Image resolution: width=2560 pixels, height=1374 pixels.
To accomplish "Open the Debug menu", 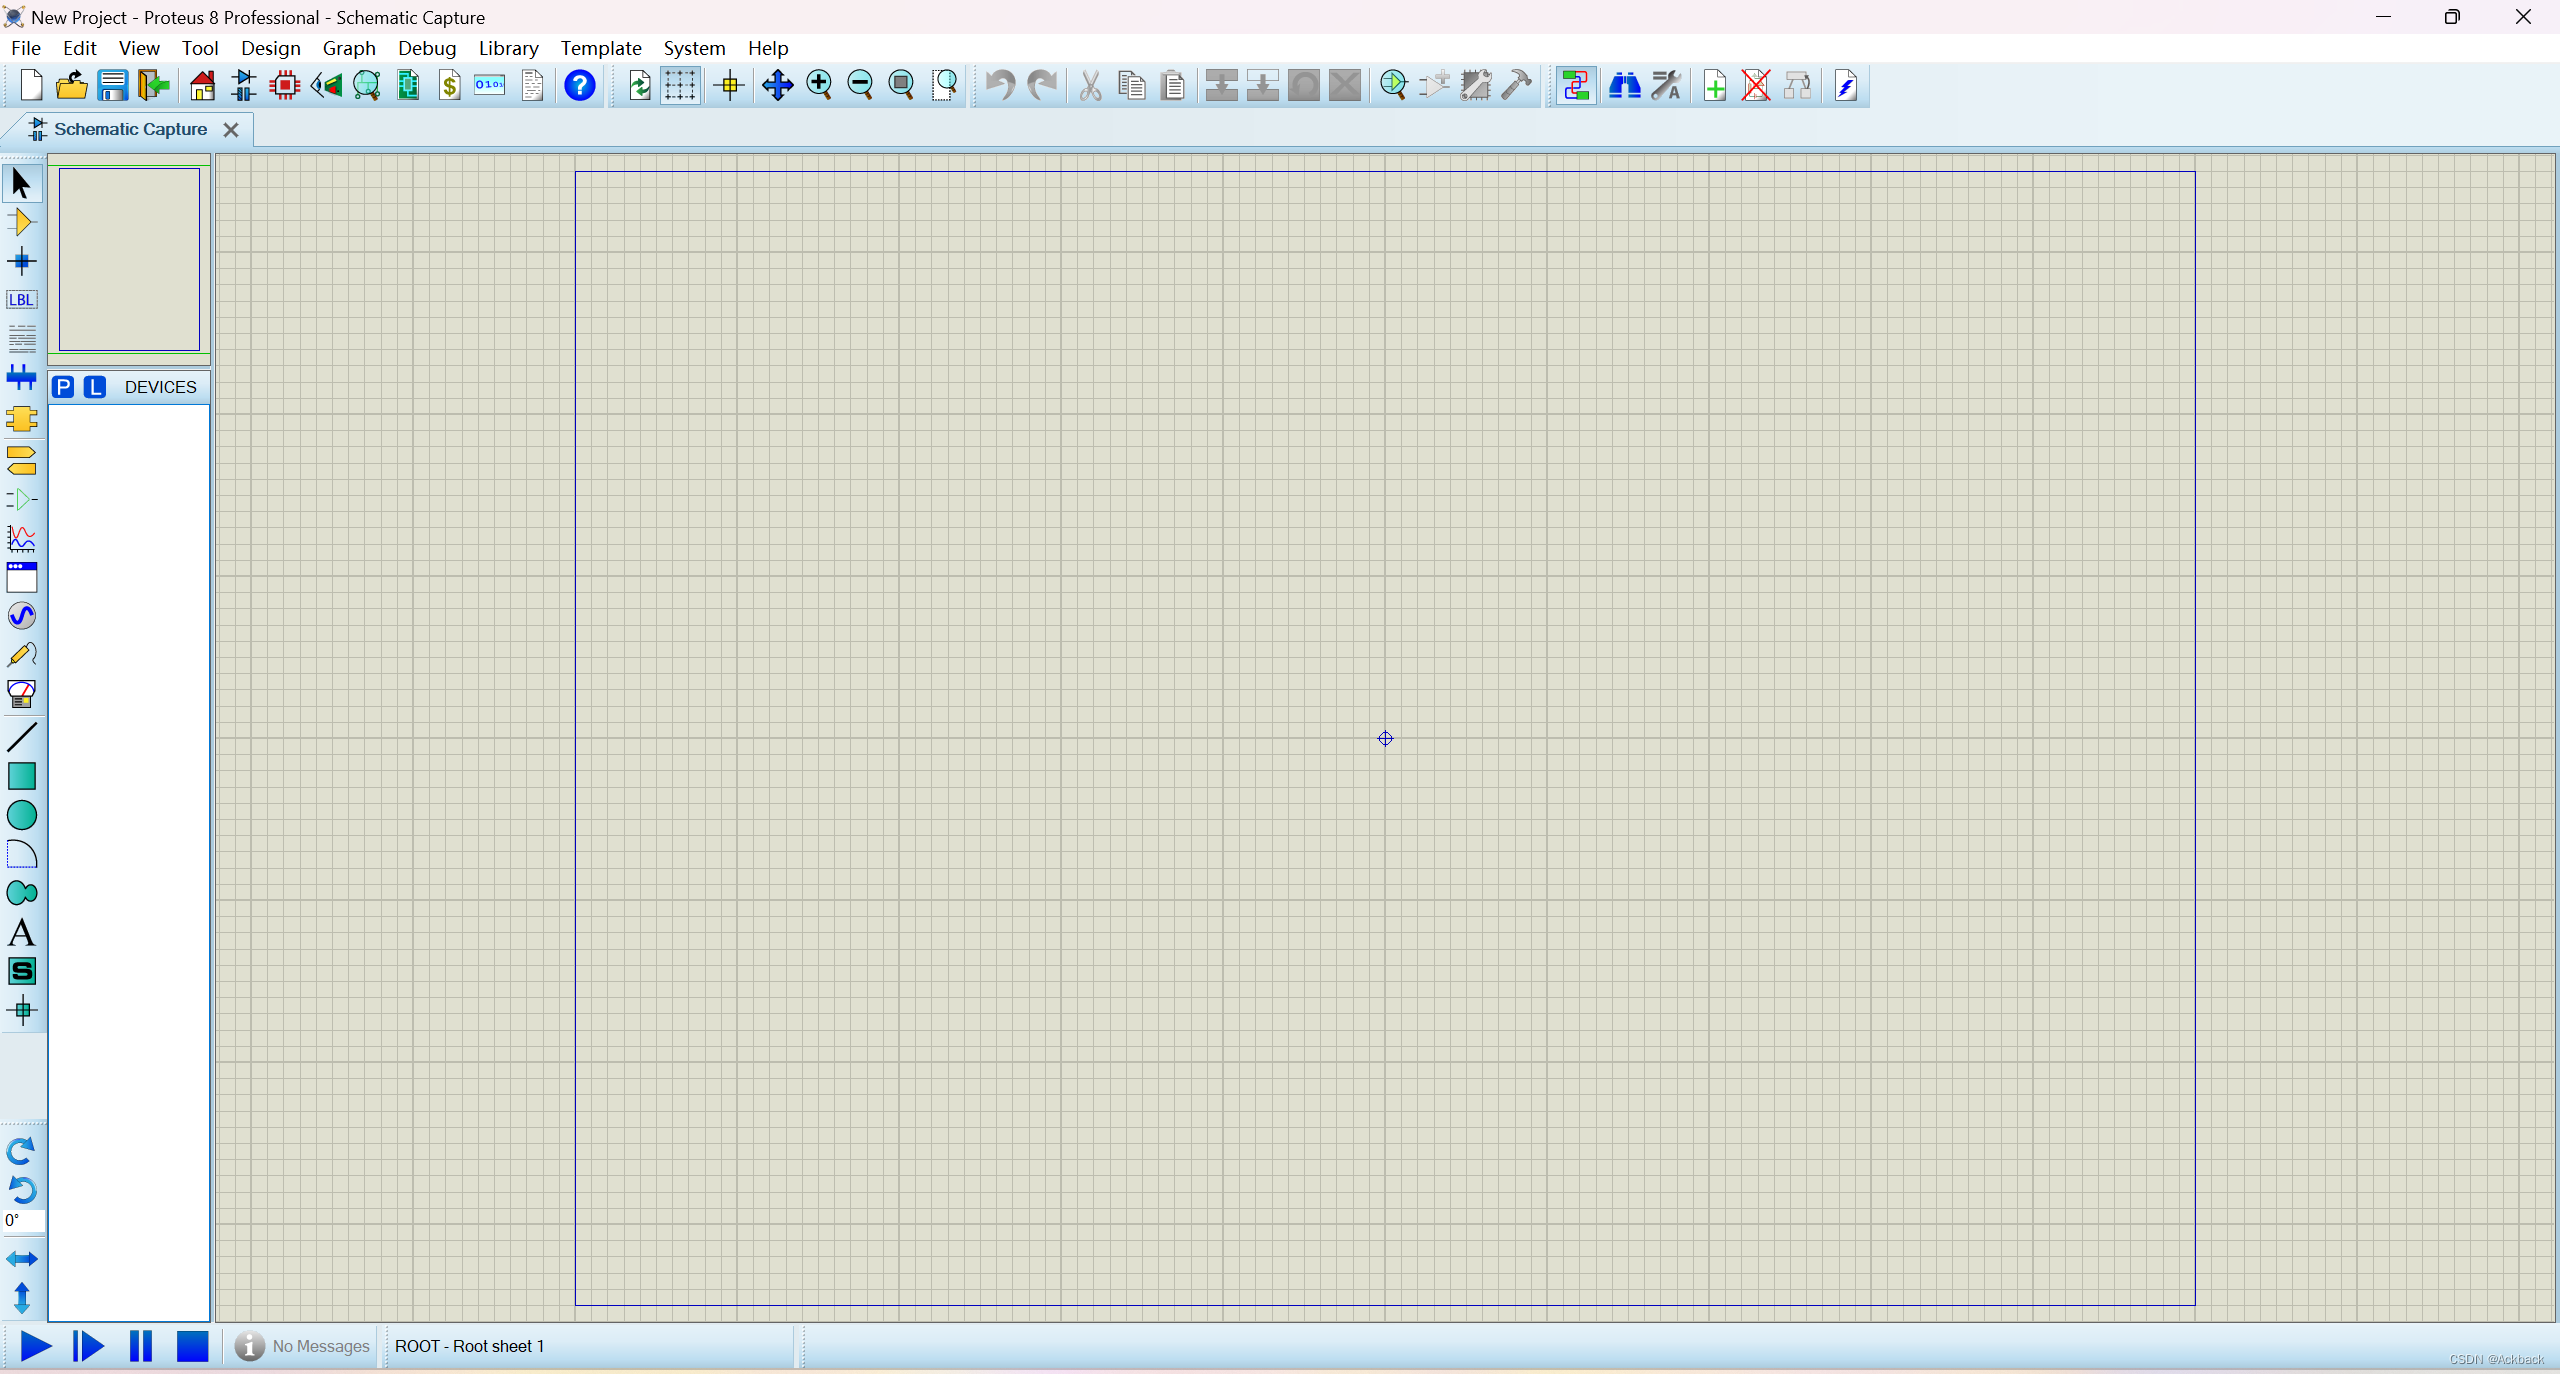I will click(x=427, y=48).
